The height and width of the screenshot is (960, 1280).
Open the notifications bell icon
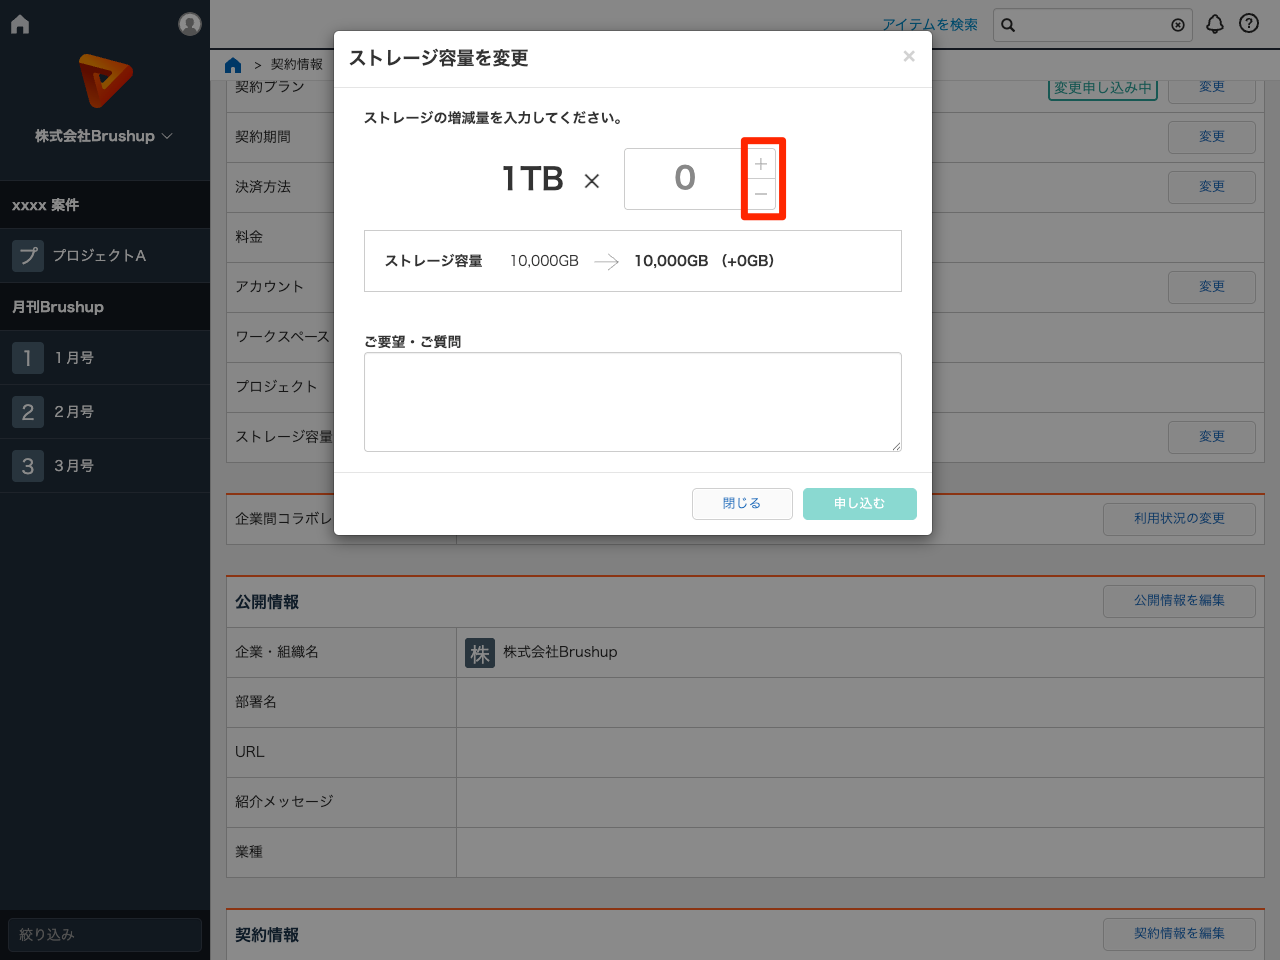[x=1215, y=24]
